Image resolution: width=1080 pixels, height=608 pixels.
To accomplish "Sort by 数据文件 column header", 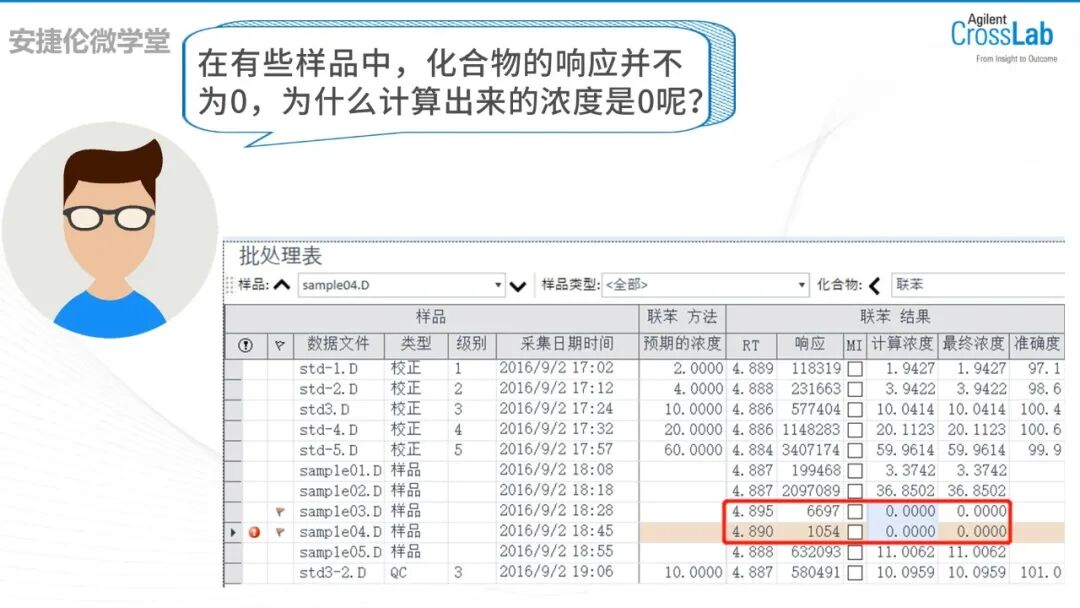I will (x=338, y=344).
